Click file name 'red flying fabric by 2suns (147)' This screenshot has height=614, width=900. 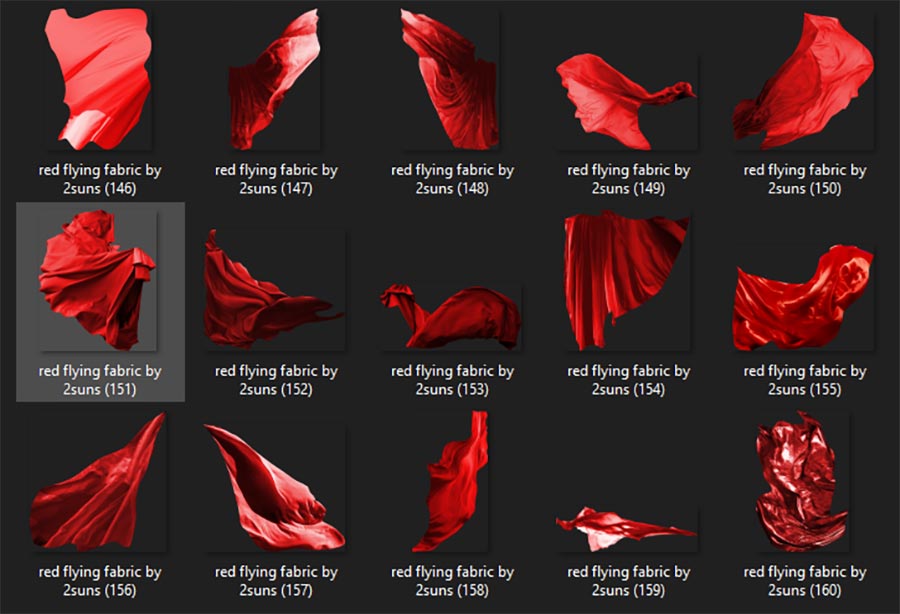[x=276, y=179]
